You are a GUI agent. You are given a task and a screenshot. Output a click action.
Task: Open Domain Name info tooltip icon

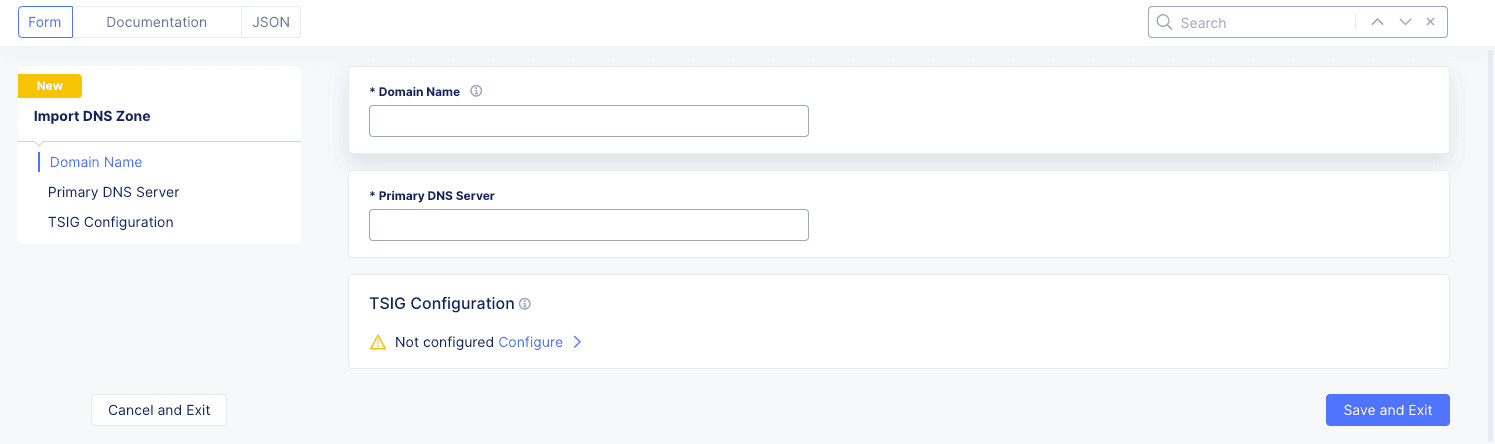(x=476, y=91)
